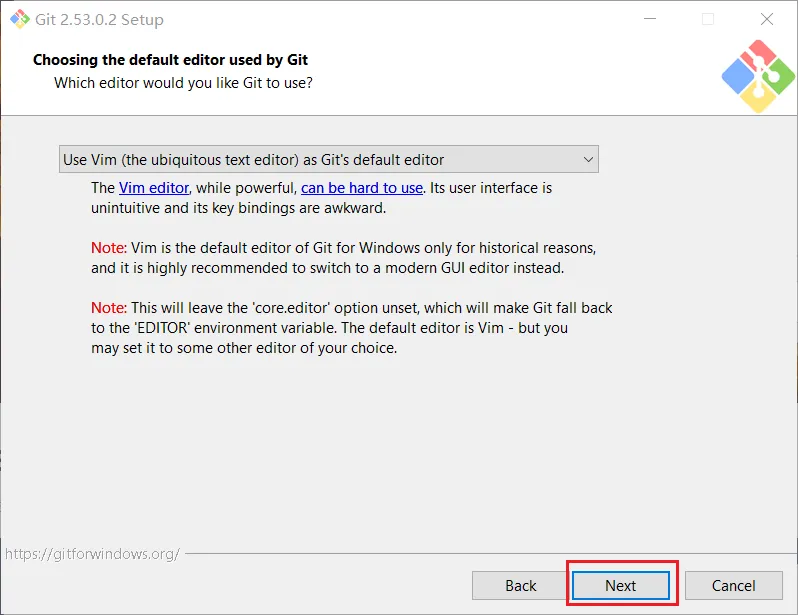This screenshot has width=798, height=615.
Task: Follow the 'can be hard to use' link
Action: click(x=362, y=188)
